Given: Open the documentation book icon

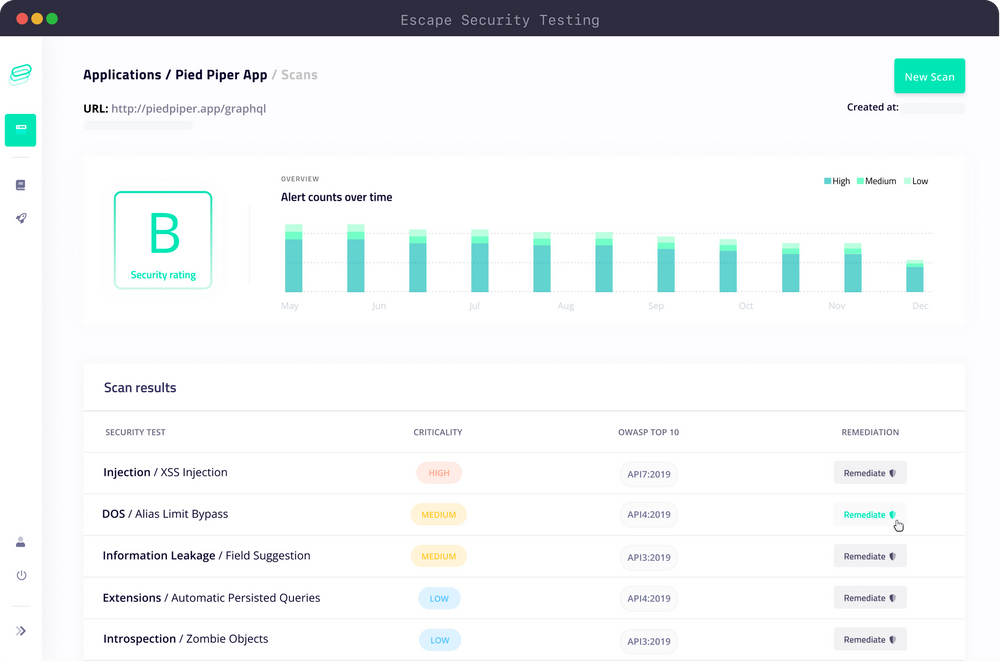Looking at the screenshot, I should 20,185.
